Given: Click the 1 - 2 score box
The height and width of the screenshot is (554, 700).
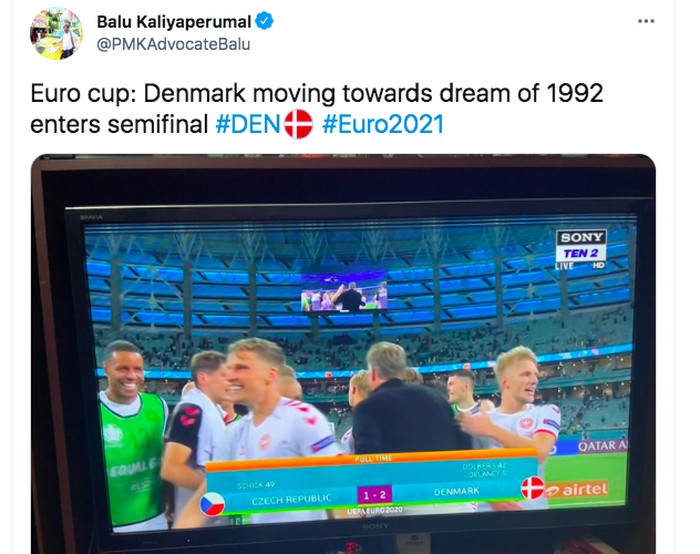Looking at the screenshot, I should [x=375, y=495].
